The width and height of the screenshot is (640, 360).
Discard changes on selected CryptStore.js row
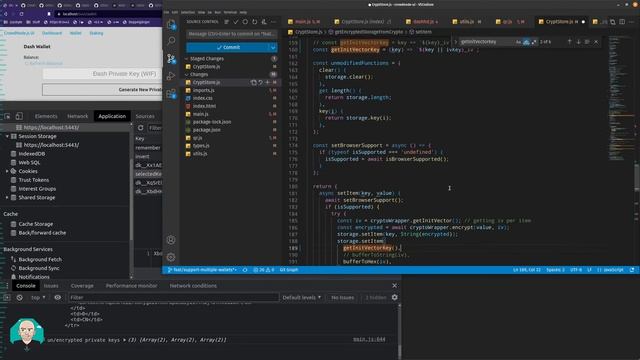(x=260, y=82)
